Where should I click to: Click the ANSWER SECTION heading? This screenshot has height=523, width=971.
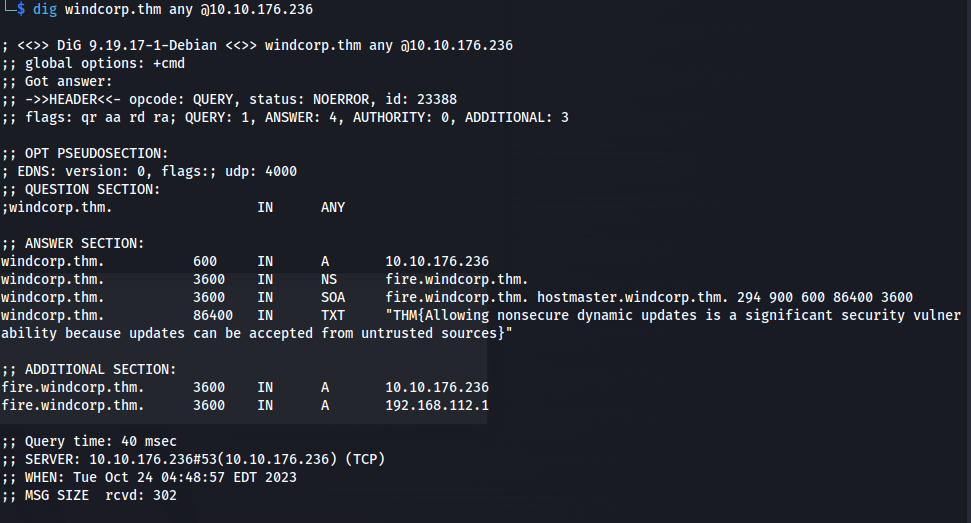(x=84, y=243)
